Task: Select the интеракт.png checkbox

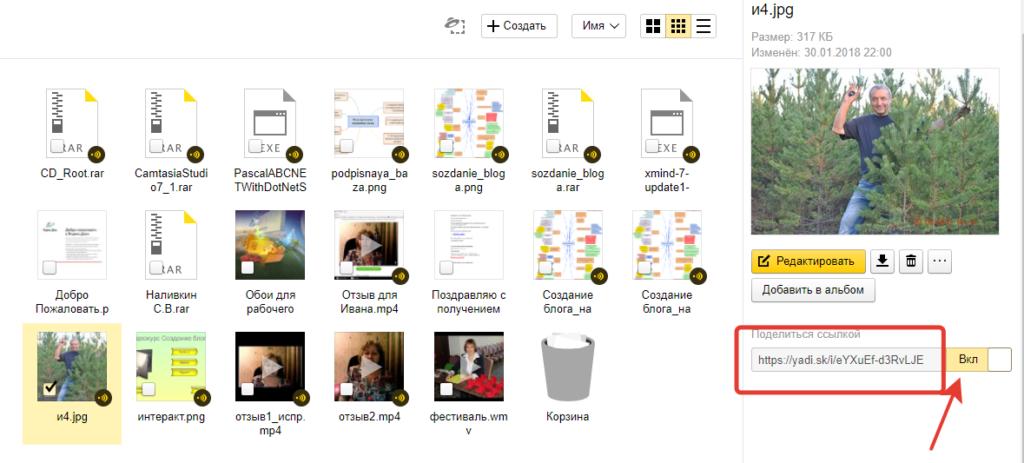Action: [x=149, y=388]
